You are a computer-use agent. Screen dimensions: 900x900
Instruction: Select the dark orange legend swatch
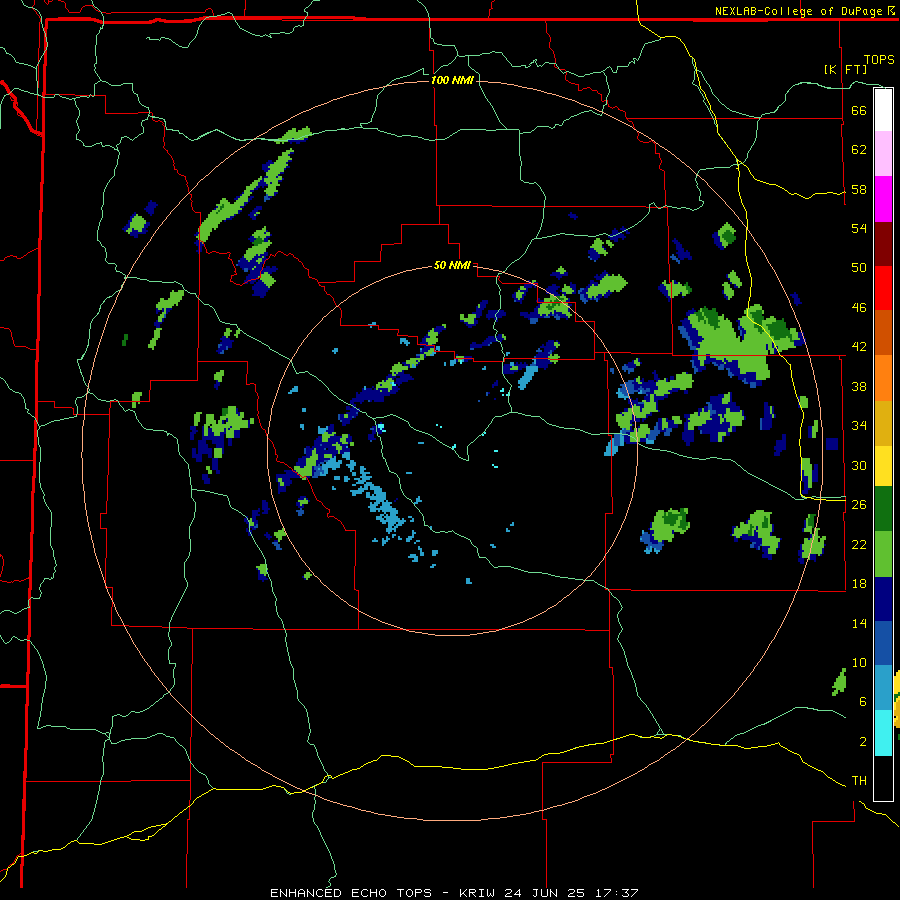[883, 332]
